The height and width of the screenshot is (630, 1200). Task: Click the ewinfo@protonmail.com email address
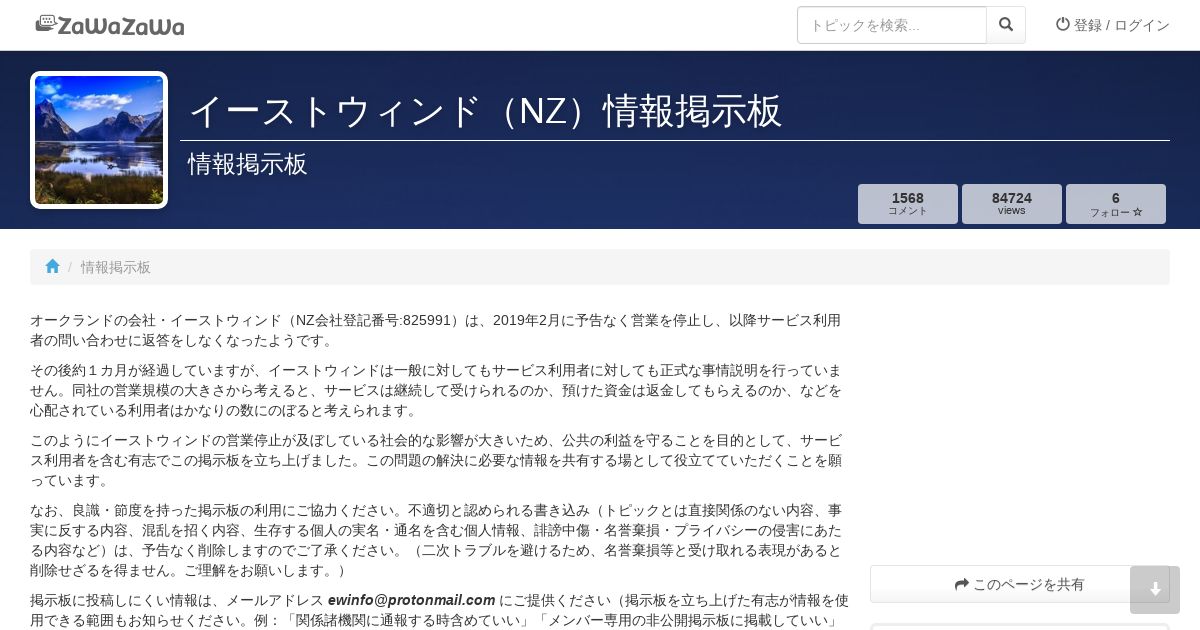[412, 600]
